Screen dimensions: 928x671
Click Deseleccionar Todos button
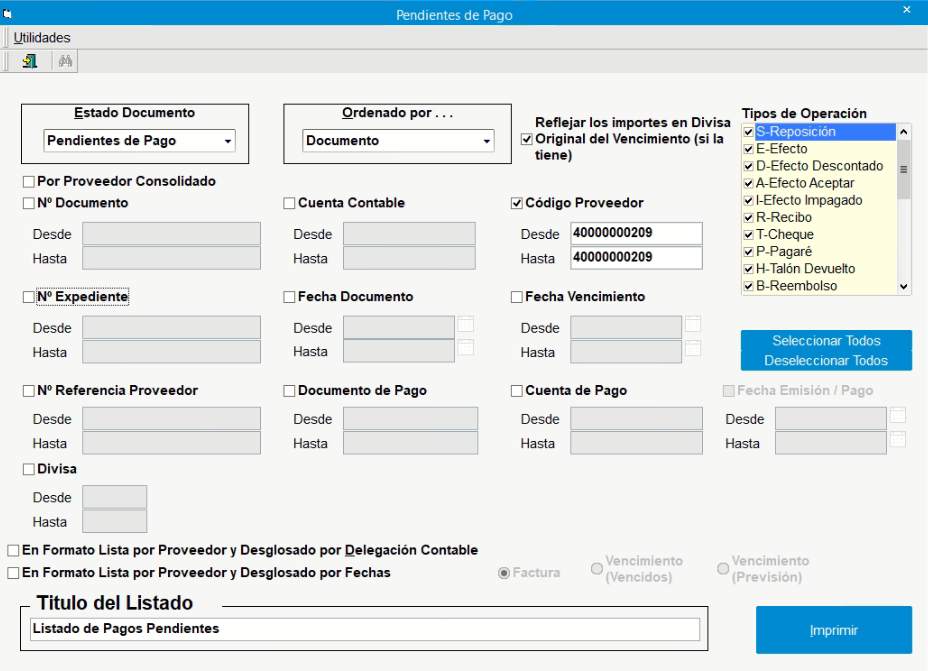[826, 361]
